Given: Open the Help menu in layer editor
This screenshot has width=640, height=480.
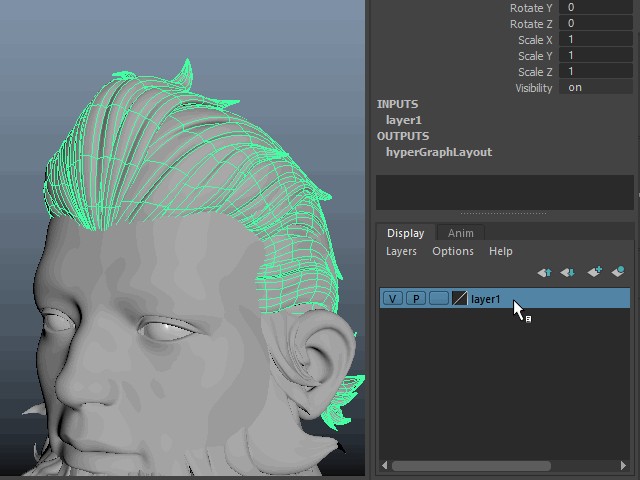Looking at the screenshot, I should tap(501, 252).
